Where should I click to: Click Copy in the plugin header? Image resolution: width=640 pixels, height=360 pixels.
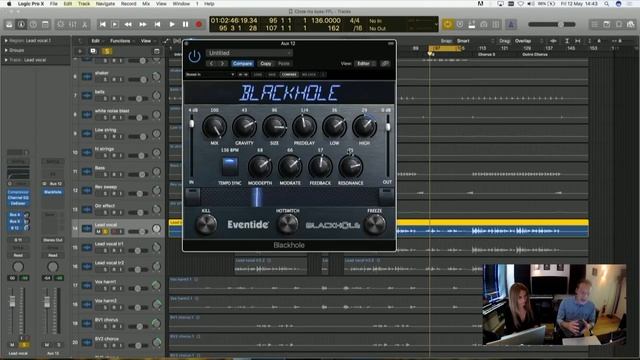pos(266,64)
